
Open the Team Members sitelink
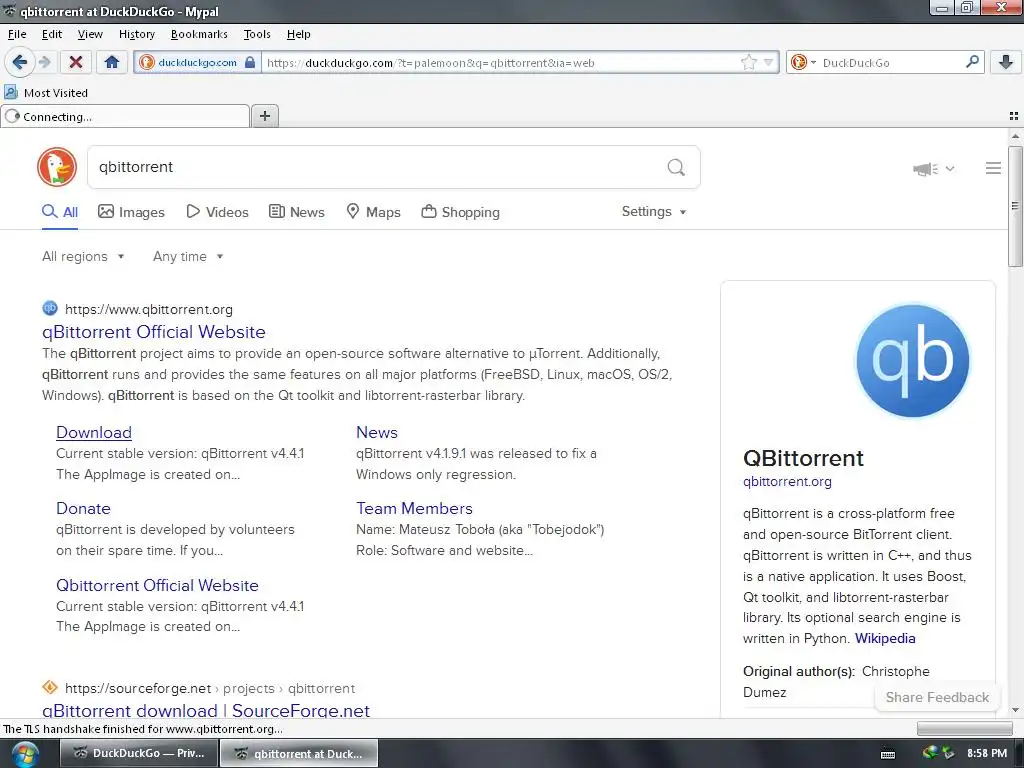(414, 508)
